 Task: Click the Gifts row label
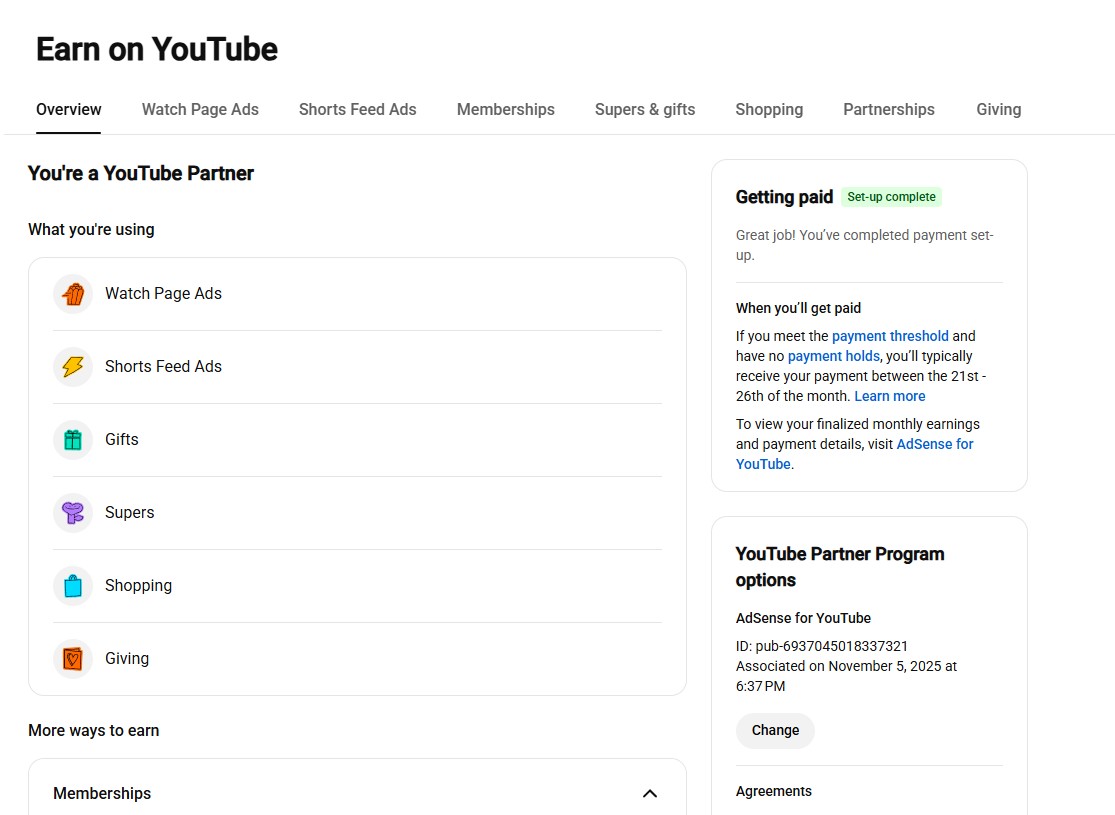[122, 440]
